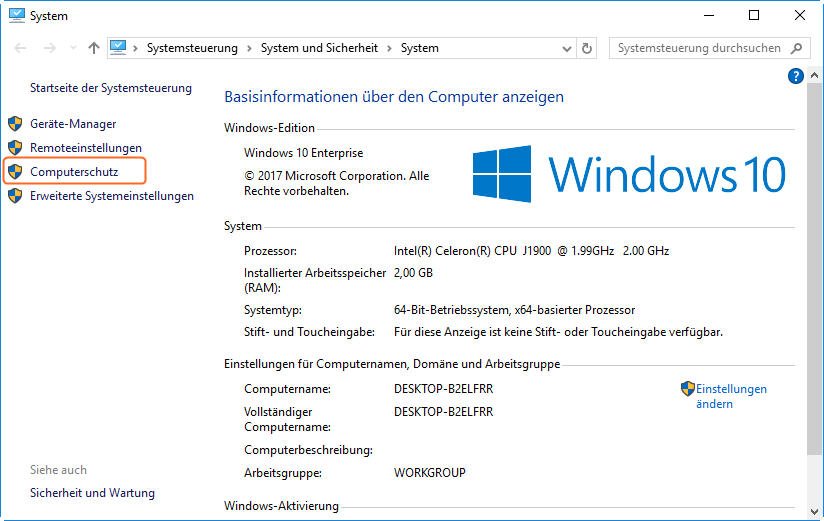824x521 pixels.
Task: Open Remoteeinstellungen link
Action: point(86,148)
